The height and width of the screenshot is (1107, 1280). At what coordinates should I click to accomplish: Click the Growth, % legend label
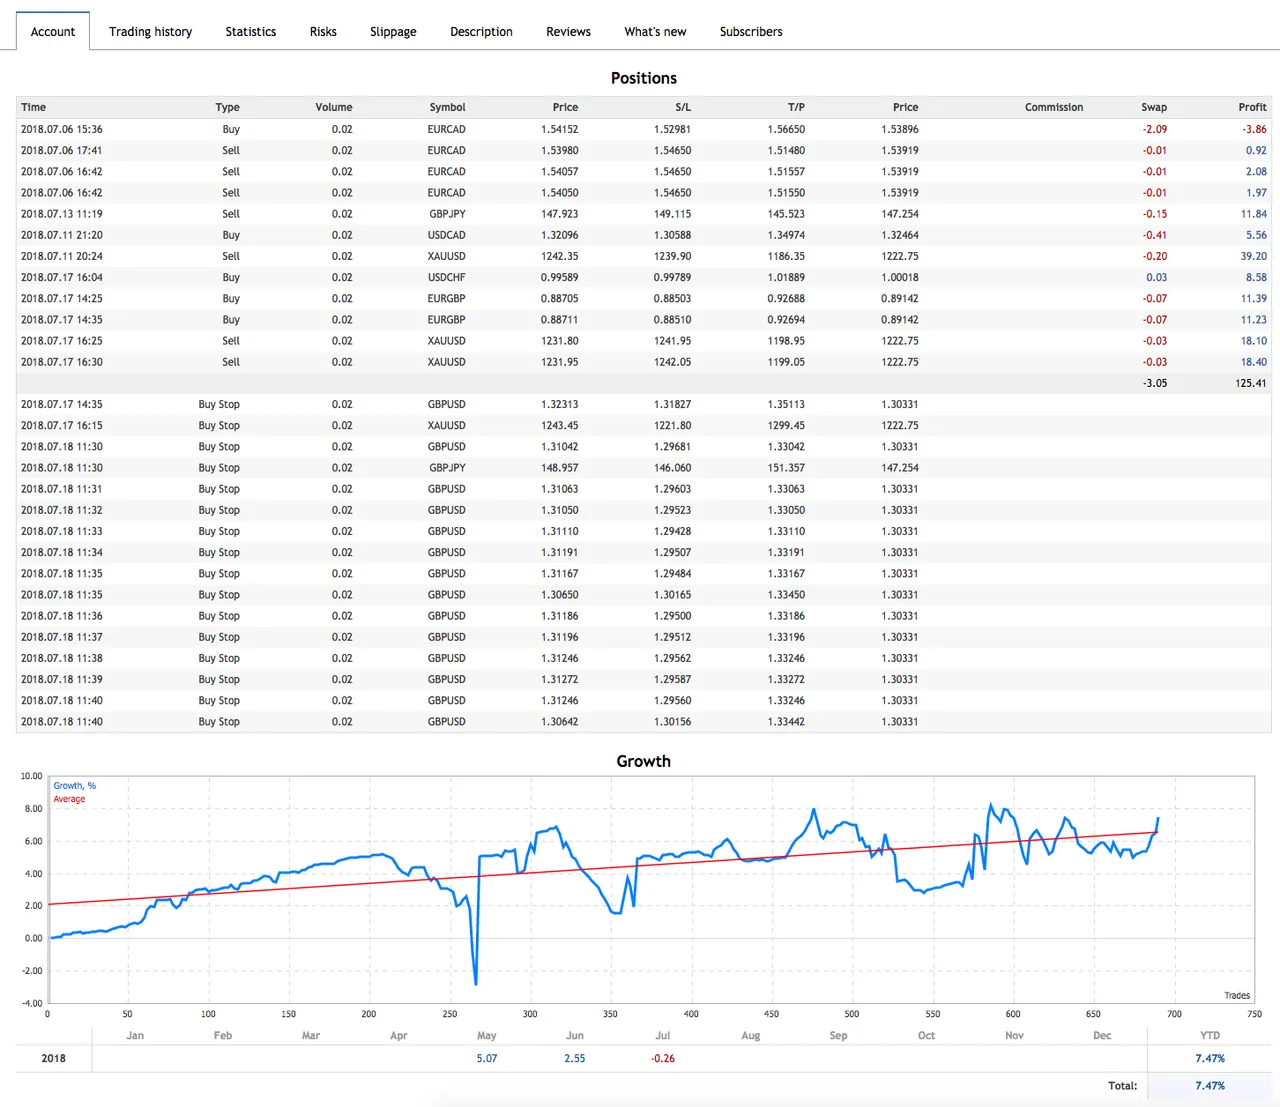pos(75,786)
